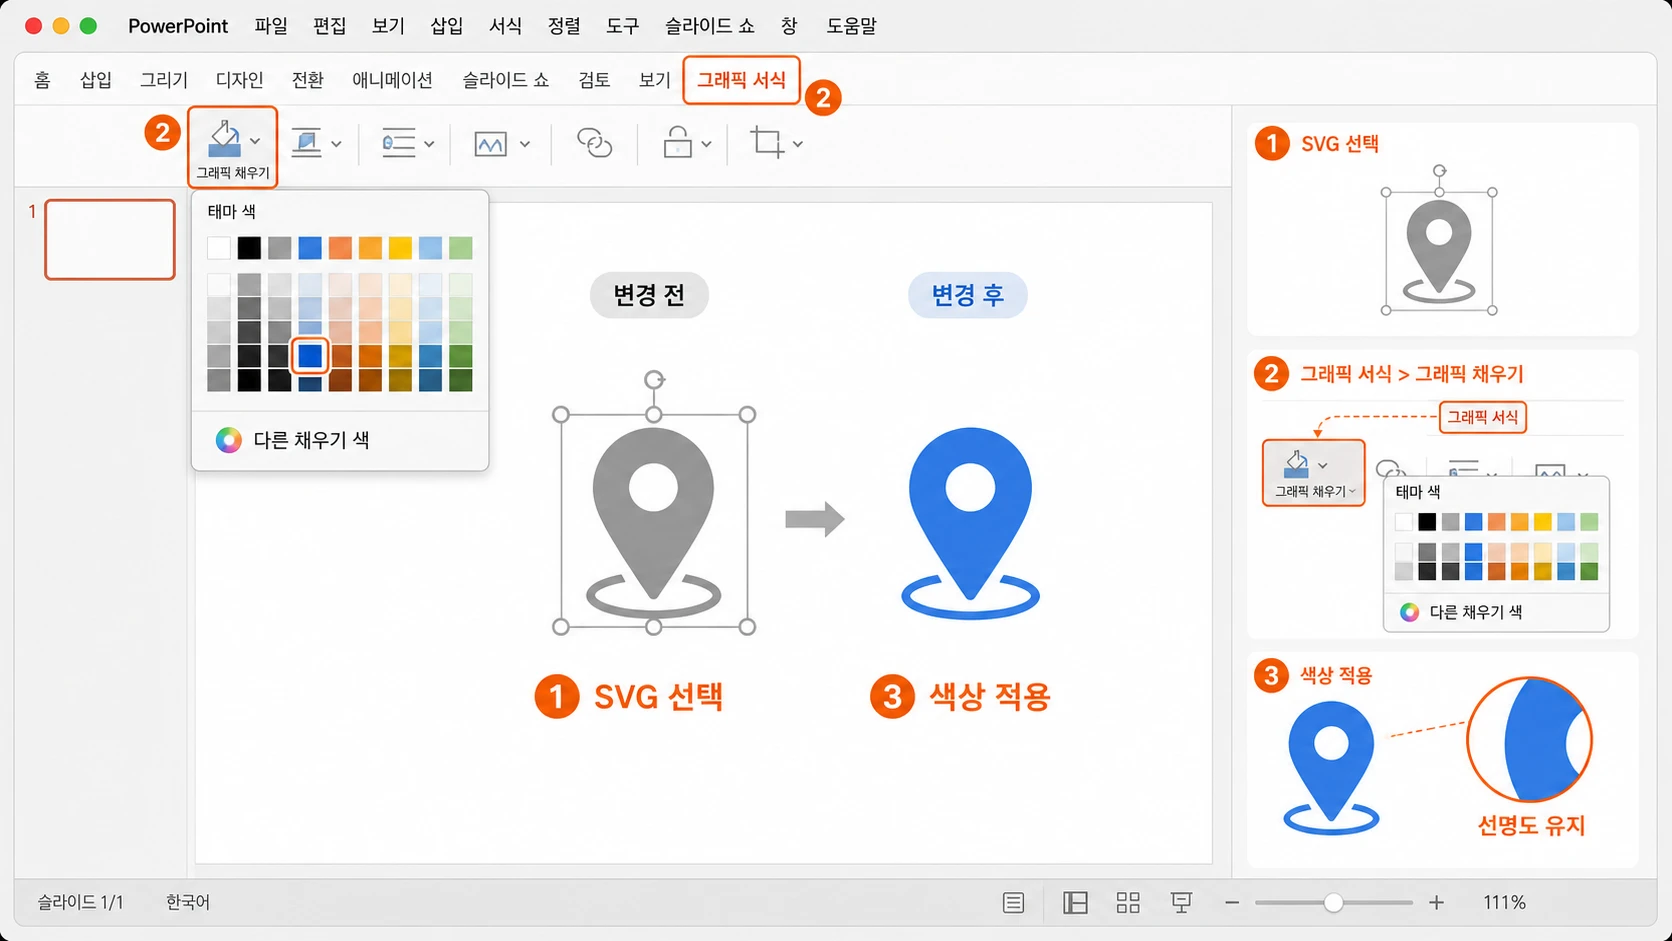Open the 창 menu in the menu bar
This screenshot has width=1672, height=941.
tap(789, 26)
